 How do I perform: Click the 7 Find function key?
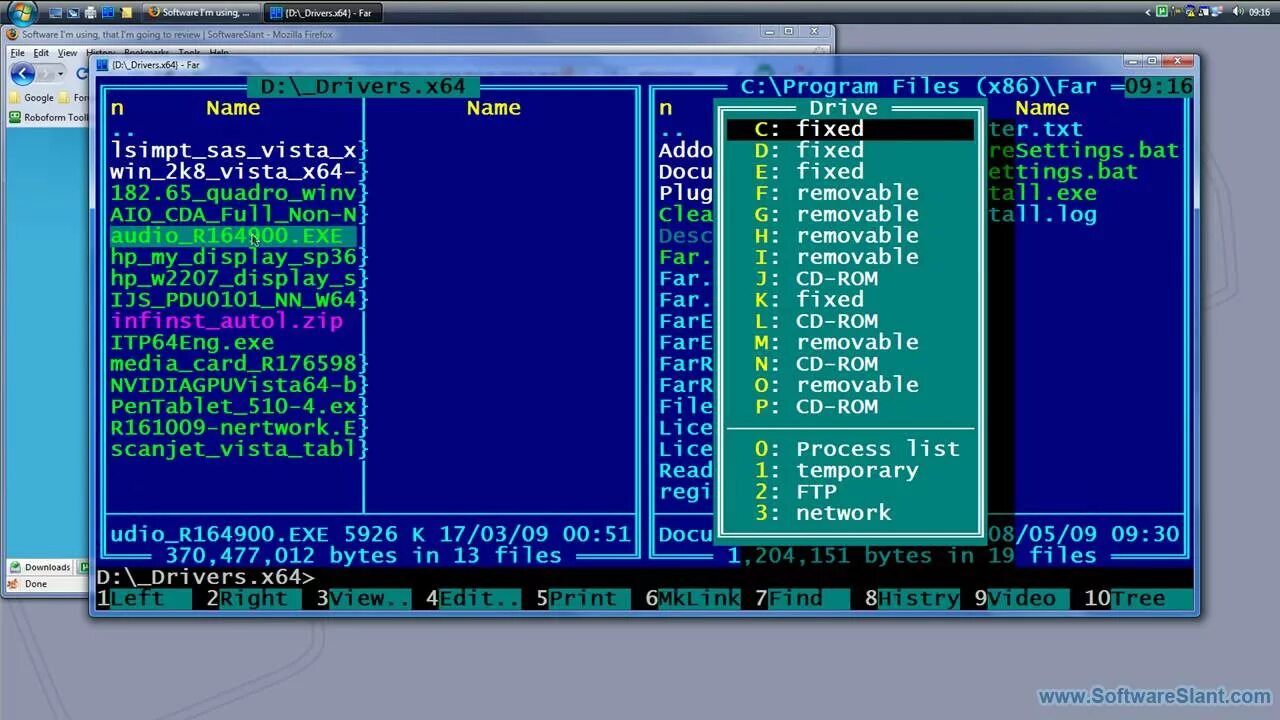pyautogui.click(x=803, y=598)
